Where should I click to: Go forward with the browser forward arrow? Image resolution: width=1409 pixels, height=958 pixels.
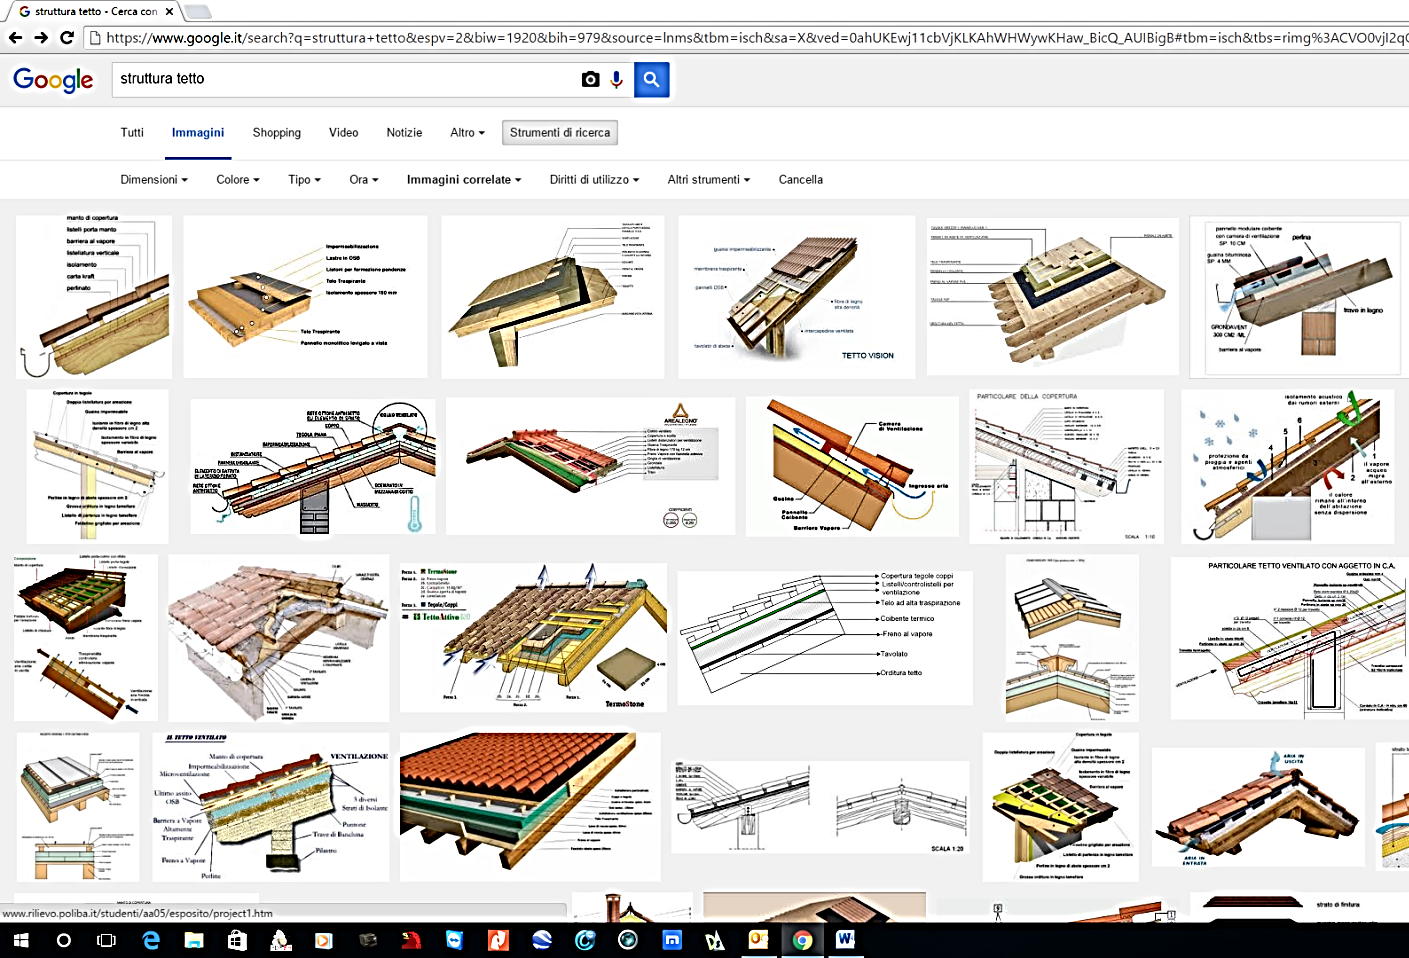point(41,38)
